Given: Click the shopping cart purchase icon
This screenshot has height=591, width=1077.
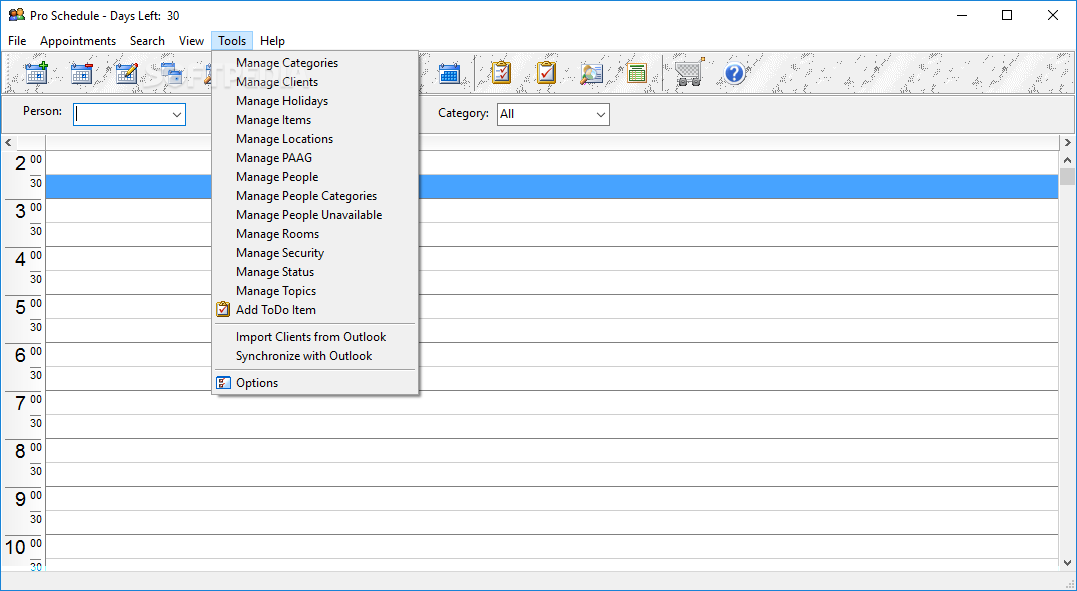Looking at the screenshot, I should point(689,72).
